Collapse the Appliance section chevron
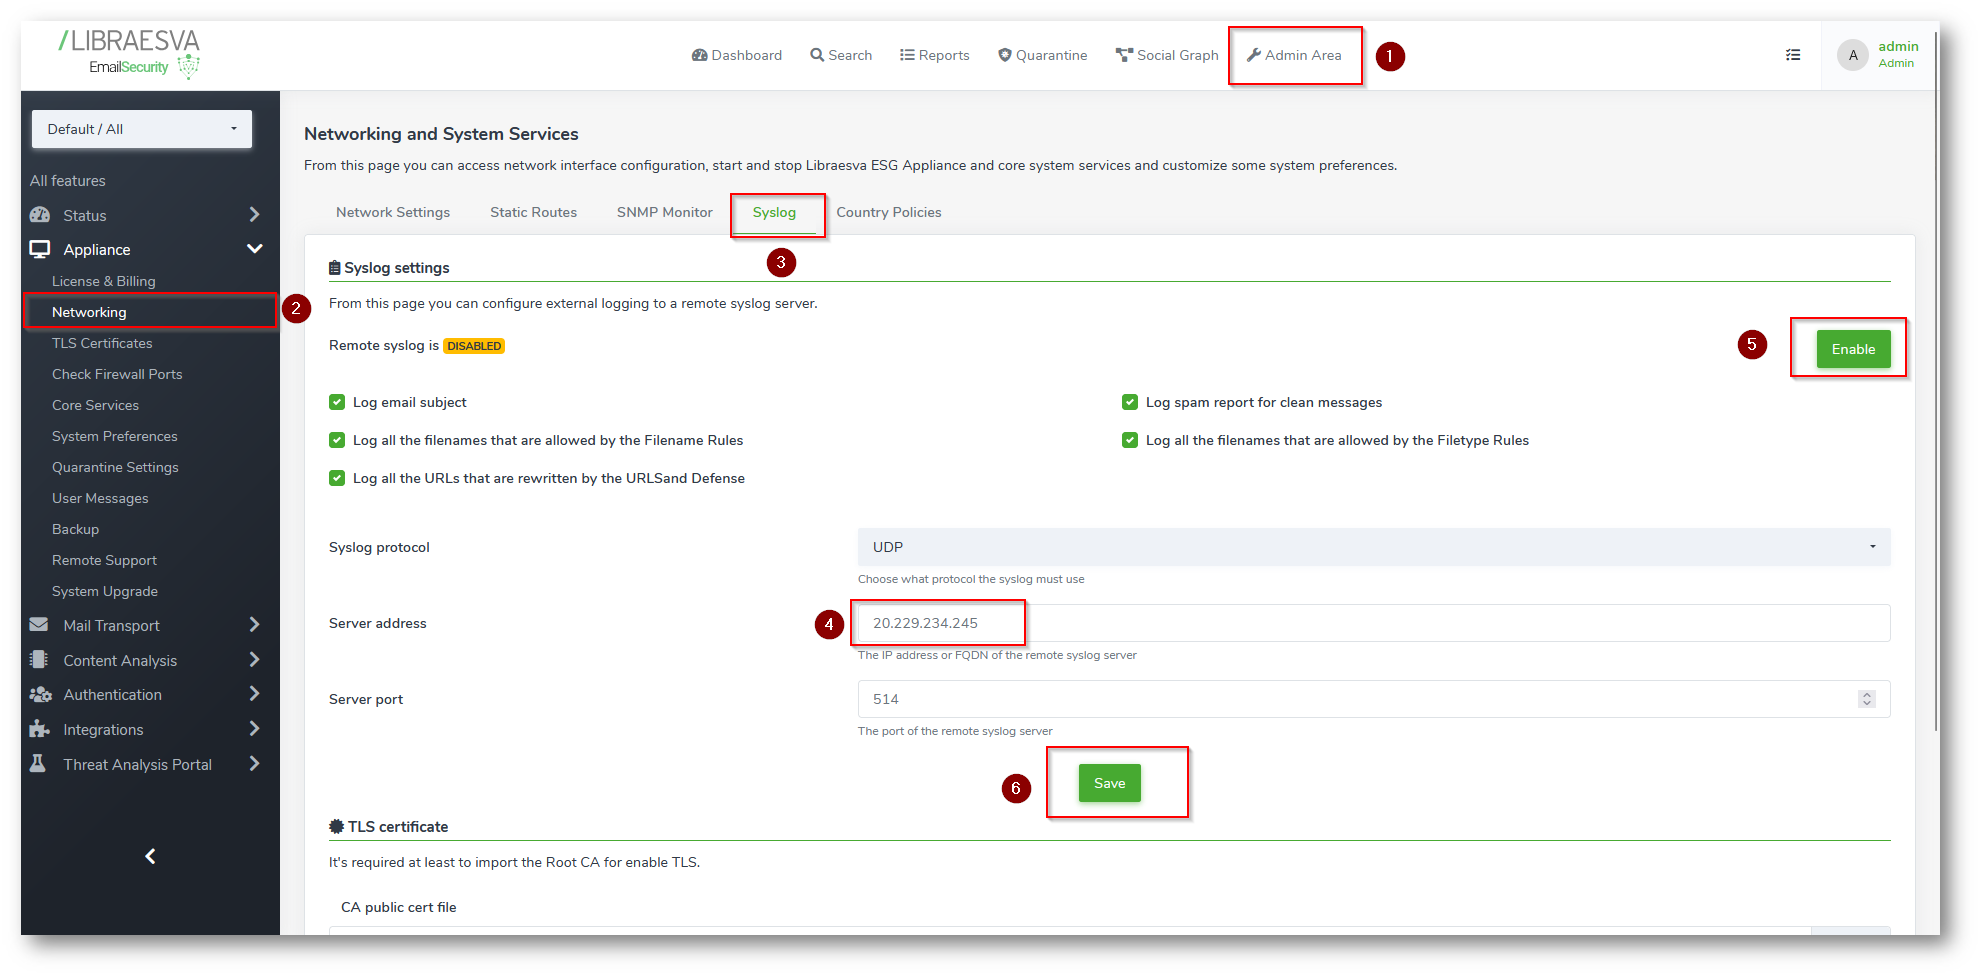The height and width of the screenshot is (977, 1982). tap(255, 249)
